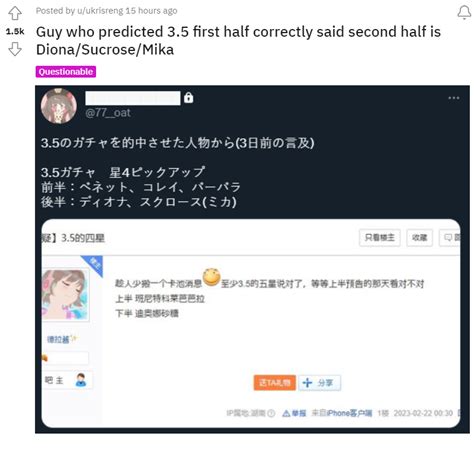Click the lock icon beside the redacted name
The image size is (474, 449).
(x=188, y=98)
